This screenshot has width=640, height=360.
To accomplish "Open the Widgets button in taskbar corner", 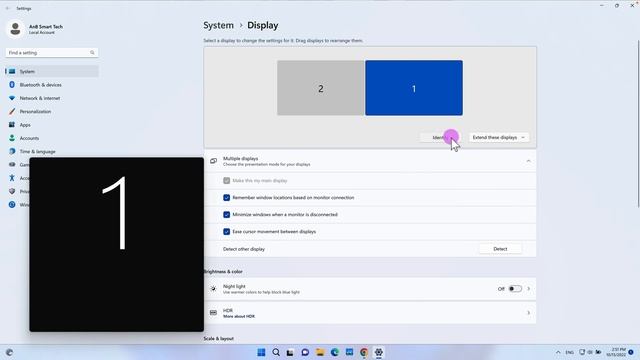I will (x=9, y=352).
